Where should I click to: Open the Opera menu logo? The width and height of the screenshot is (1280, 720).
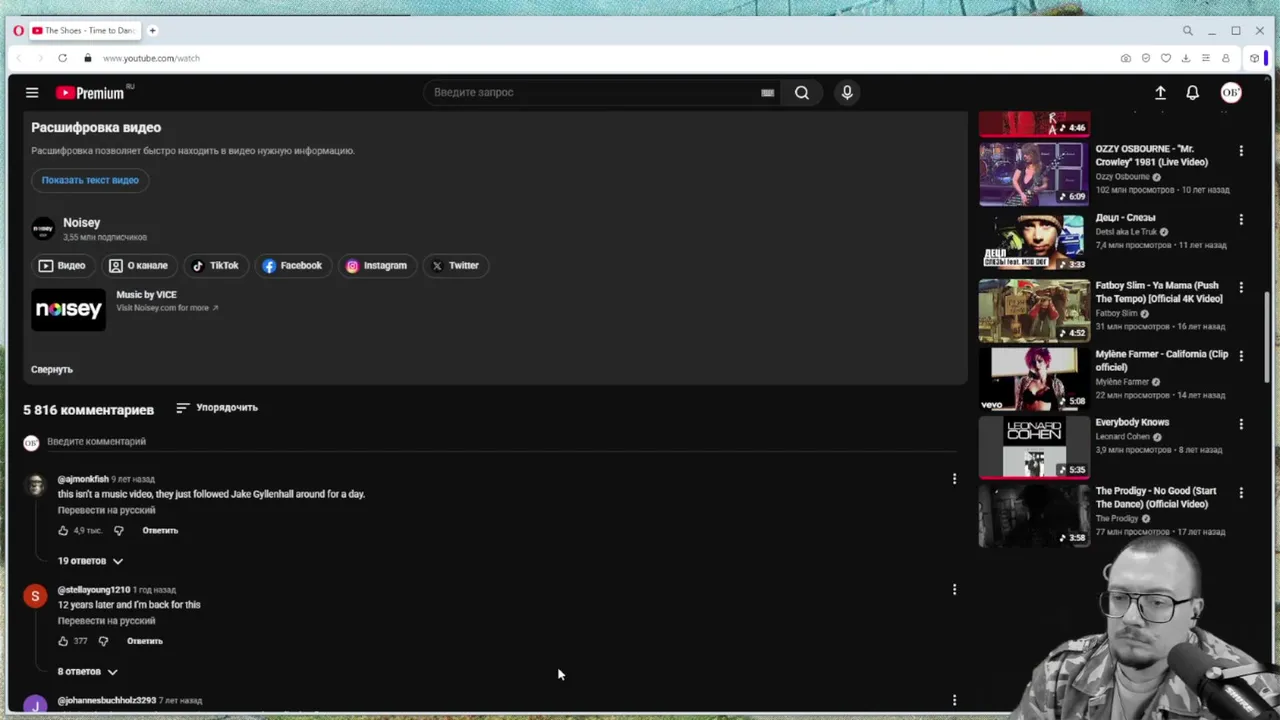click(x=18, y=31)
